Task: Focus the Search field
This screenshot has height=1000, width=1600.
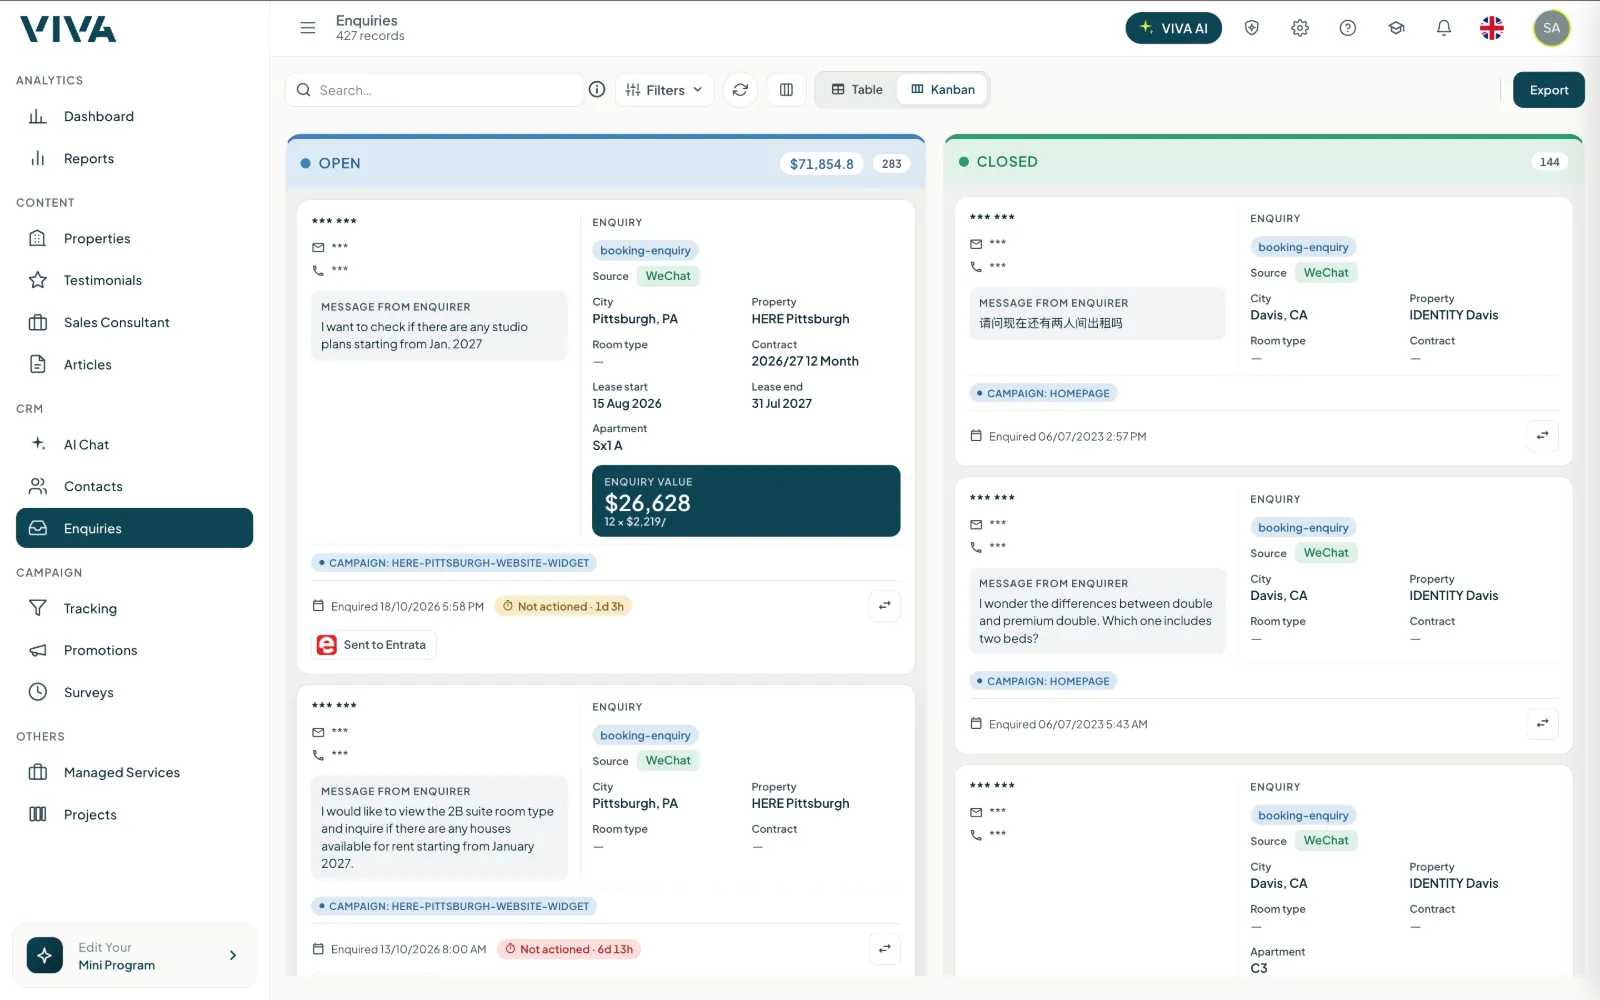Action: pos(435,90)
